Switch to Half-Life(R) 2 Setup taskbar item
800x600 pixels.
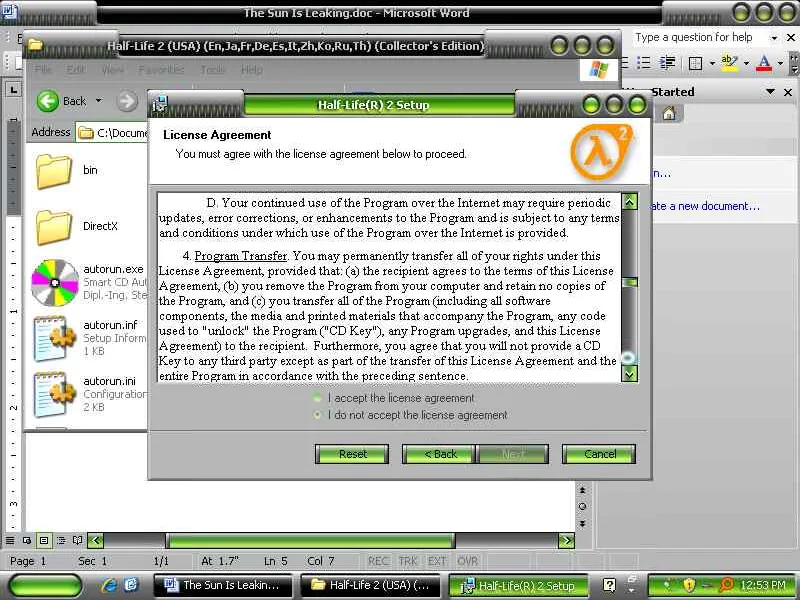[518, 585]
